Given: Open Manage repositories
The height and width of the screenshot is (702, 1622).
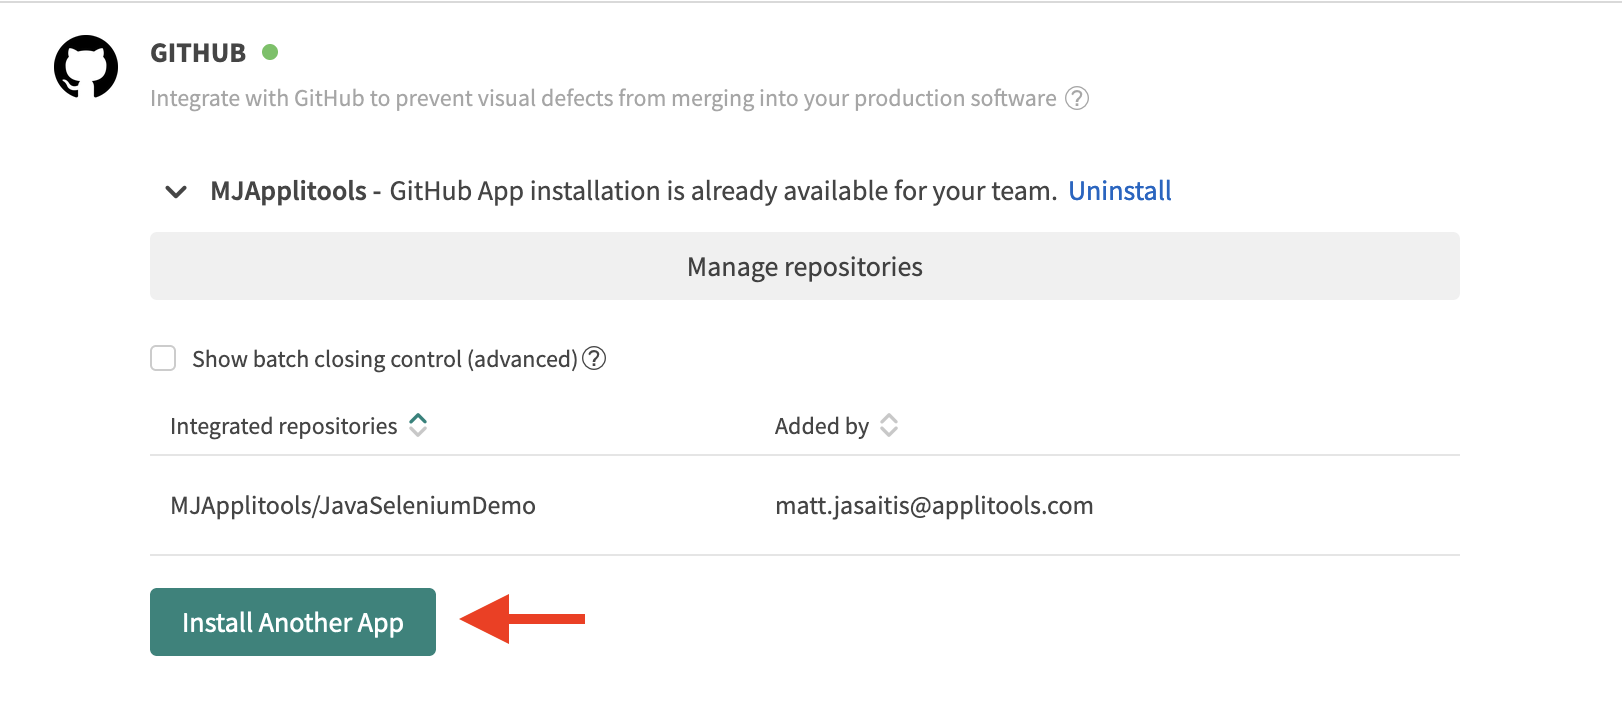Looking at the screenshot, I should [805, 266].
